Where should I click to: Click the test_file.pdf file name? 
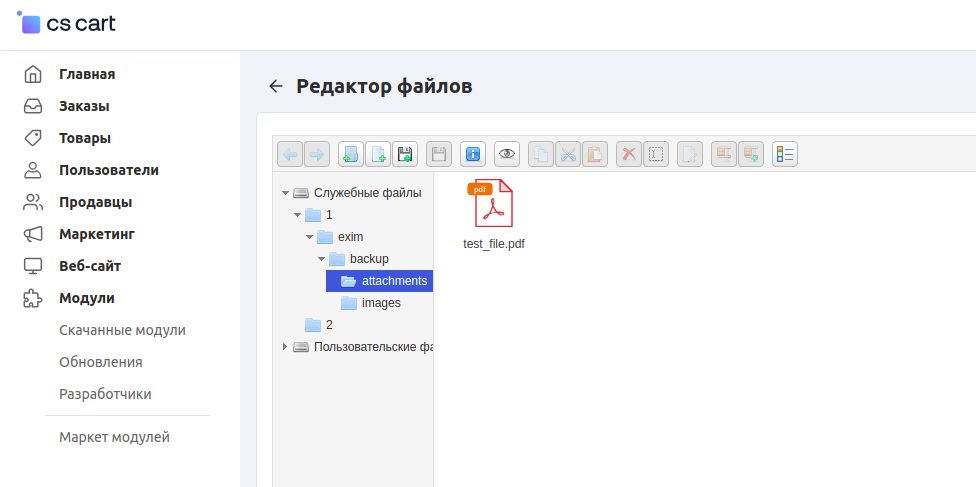click(494, 244)
